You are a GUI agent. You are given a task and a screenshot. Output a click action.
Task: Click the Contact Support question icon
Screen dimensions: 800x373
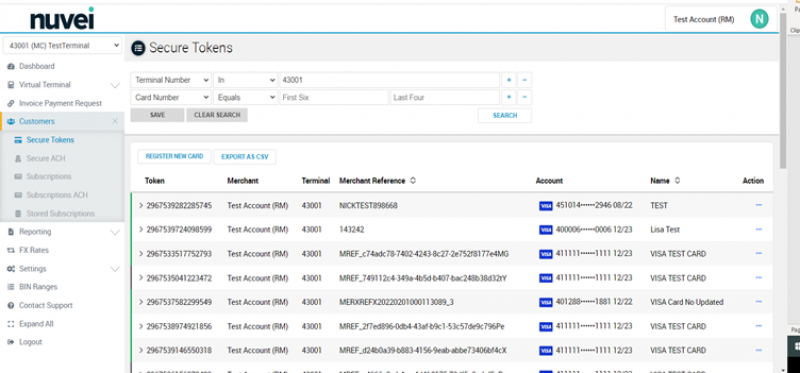coord(11,305)
